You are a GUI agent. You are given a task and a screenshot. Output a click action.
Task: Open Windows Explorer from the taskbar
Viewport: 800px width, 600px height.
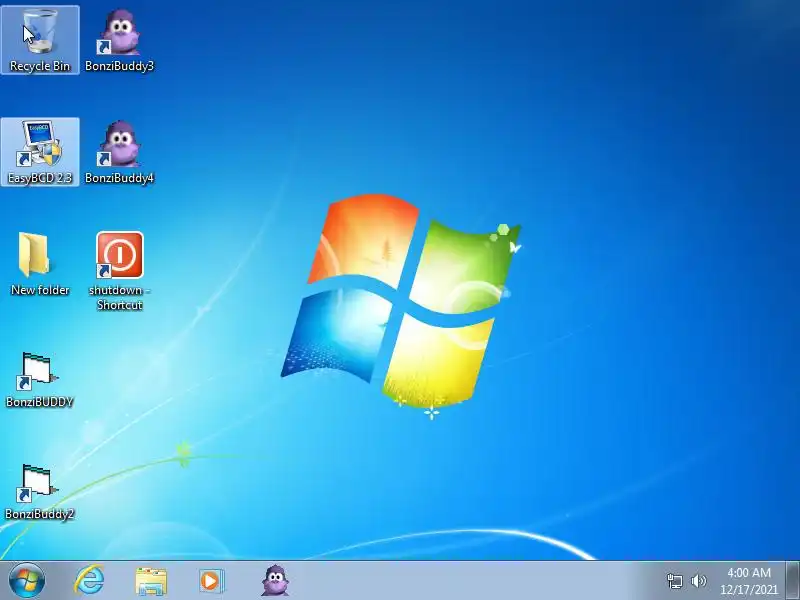coord(151,581)
